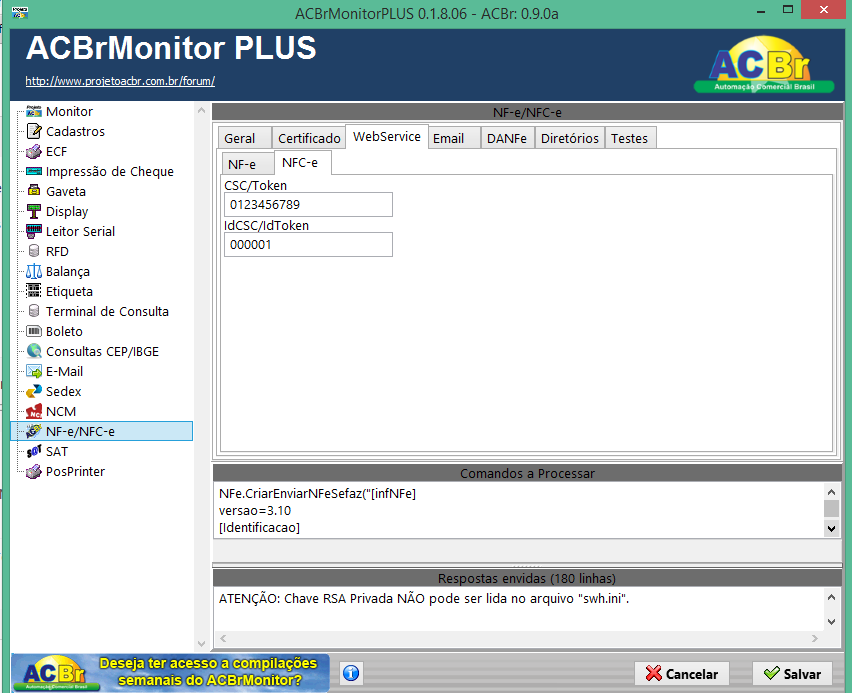The image size is (852, 693).
Task: Open the WebService tab
Action: (386, 136)
